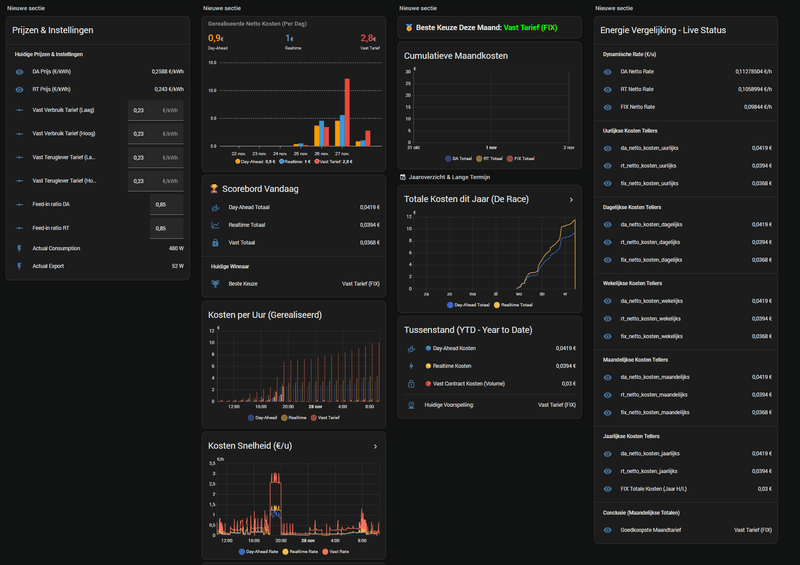Viewport: 800px width, 565px height.
Task: Open Totale Kosten dit Jaar chevron
Action: (571, 200)
